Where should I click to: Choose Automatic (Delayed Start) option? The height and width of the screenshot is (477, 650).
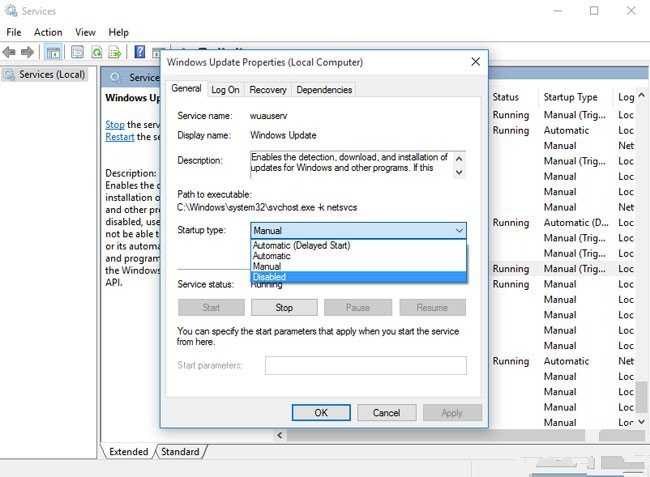coord(358,245)
